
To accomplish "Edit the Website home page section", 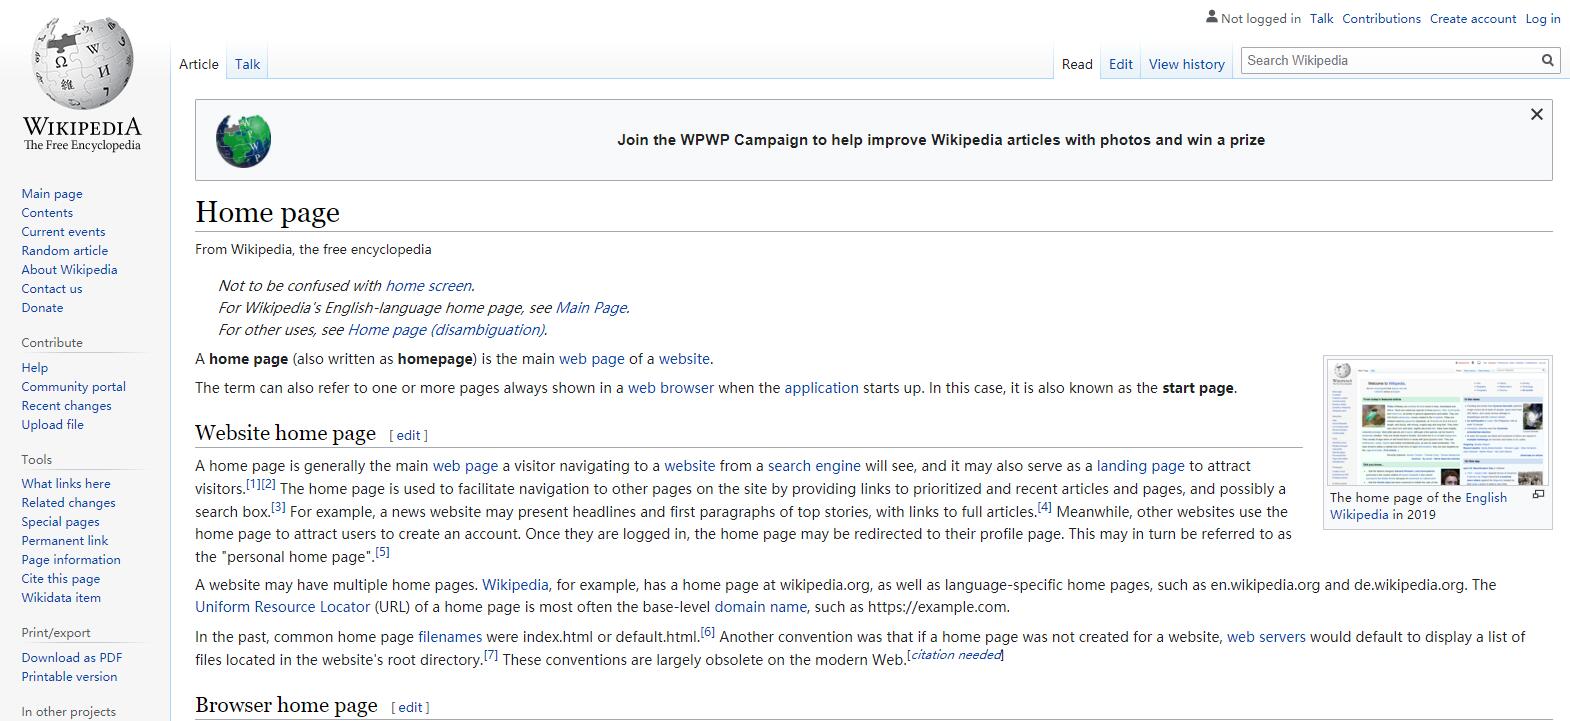I will [408, 435].
